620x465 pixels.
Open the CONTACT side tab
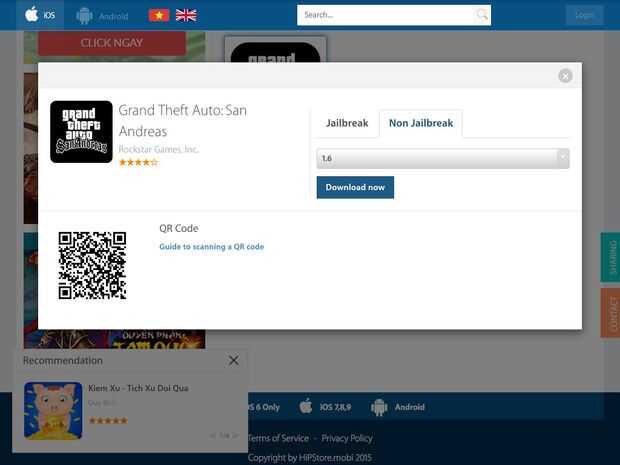click(611, 313)
